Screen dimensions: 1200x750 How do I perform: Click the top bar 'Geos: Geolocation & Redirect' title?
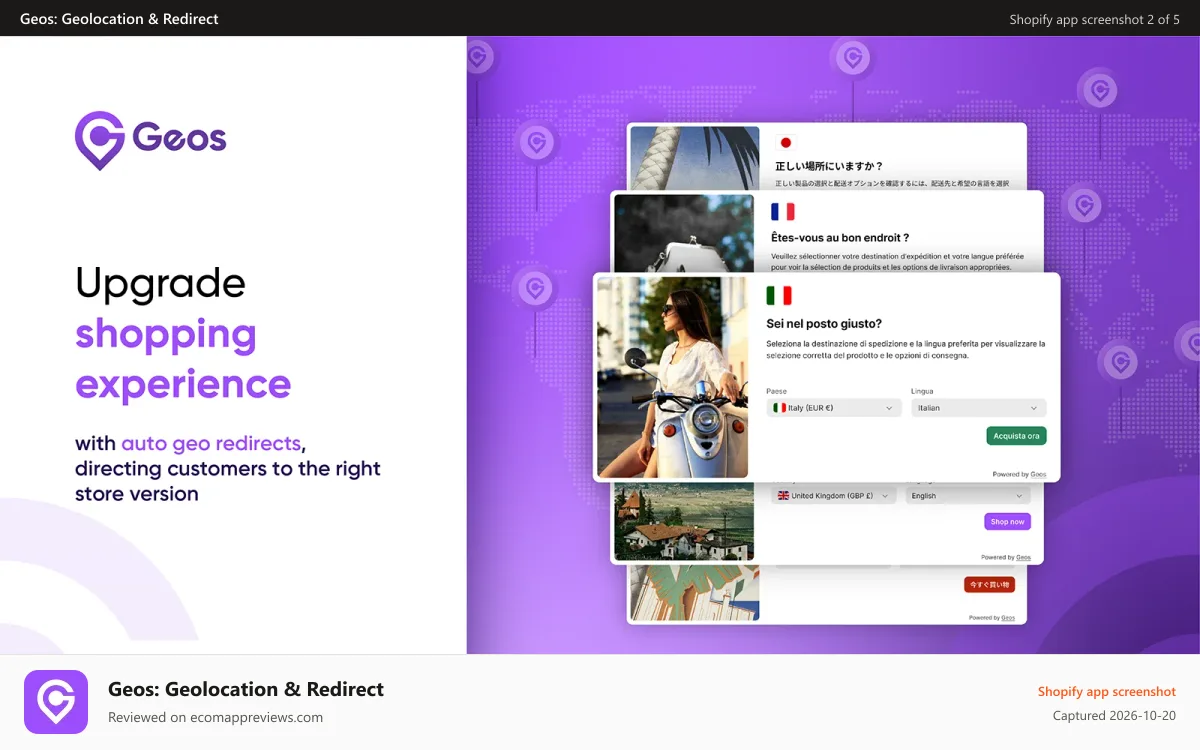pos(119,19)
